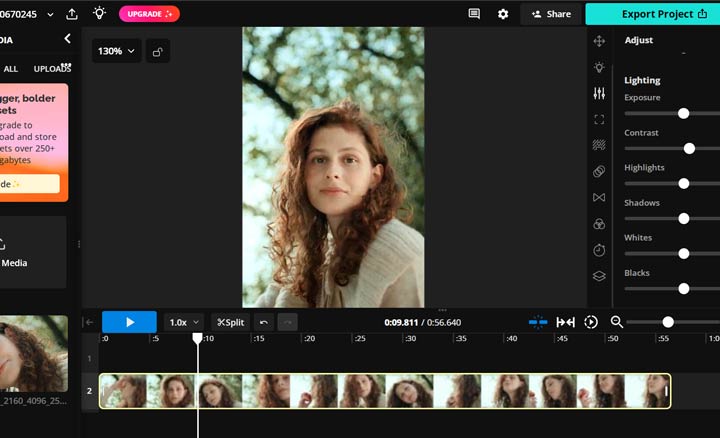Open the lightbulb tips icon in top bar
The width and height of the screenshot is (720, 438).
[x=99, y=13]
